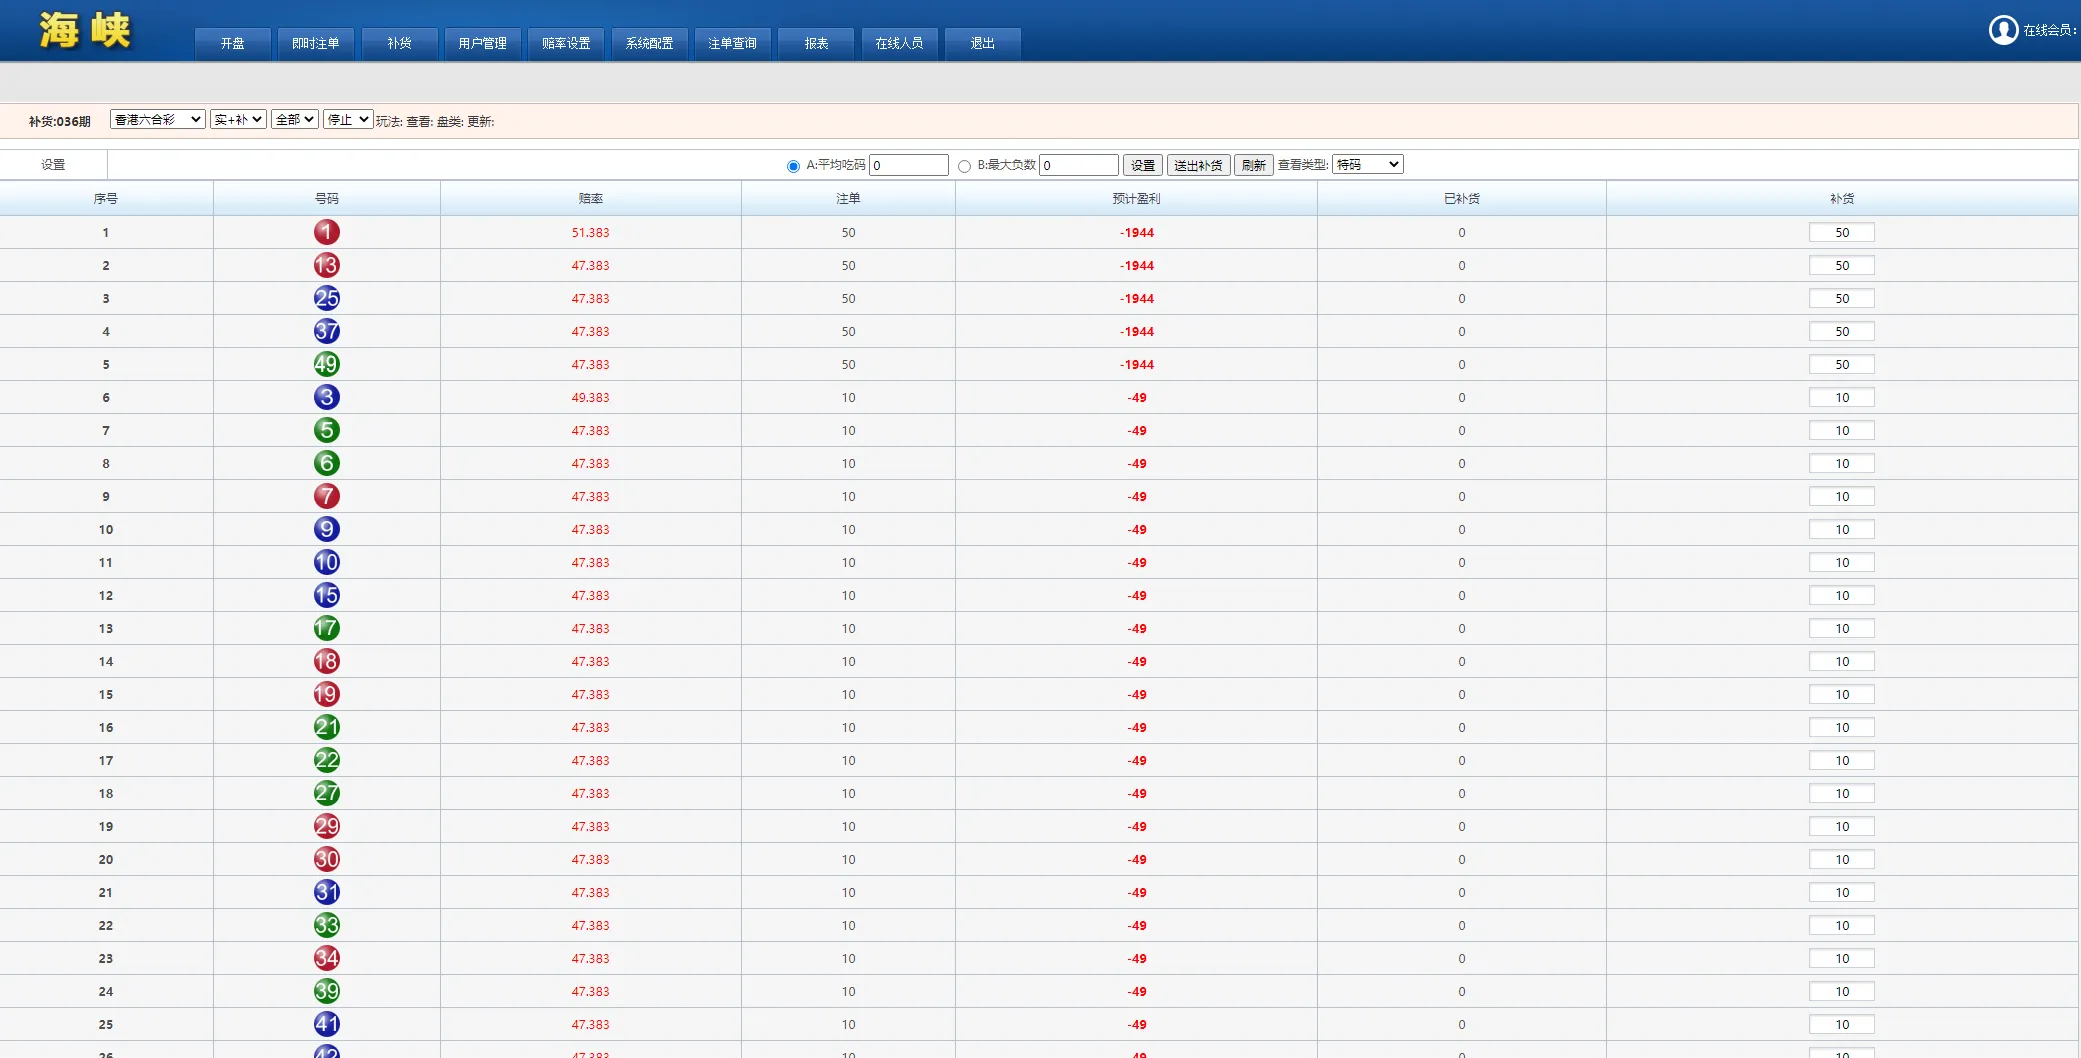Click the blue number 25 ball
Screen dimensions: 2081x1058
pos(326,298)
